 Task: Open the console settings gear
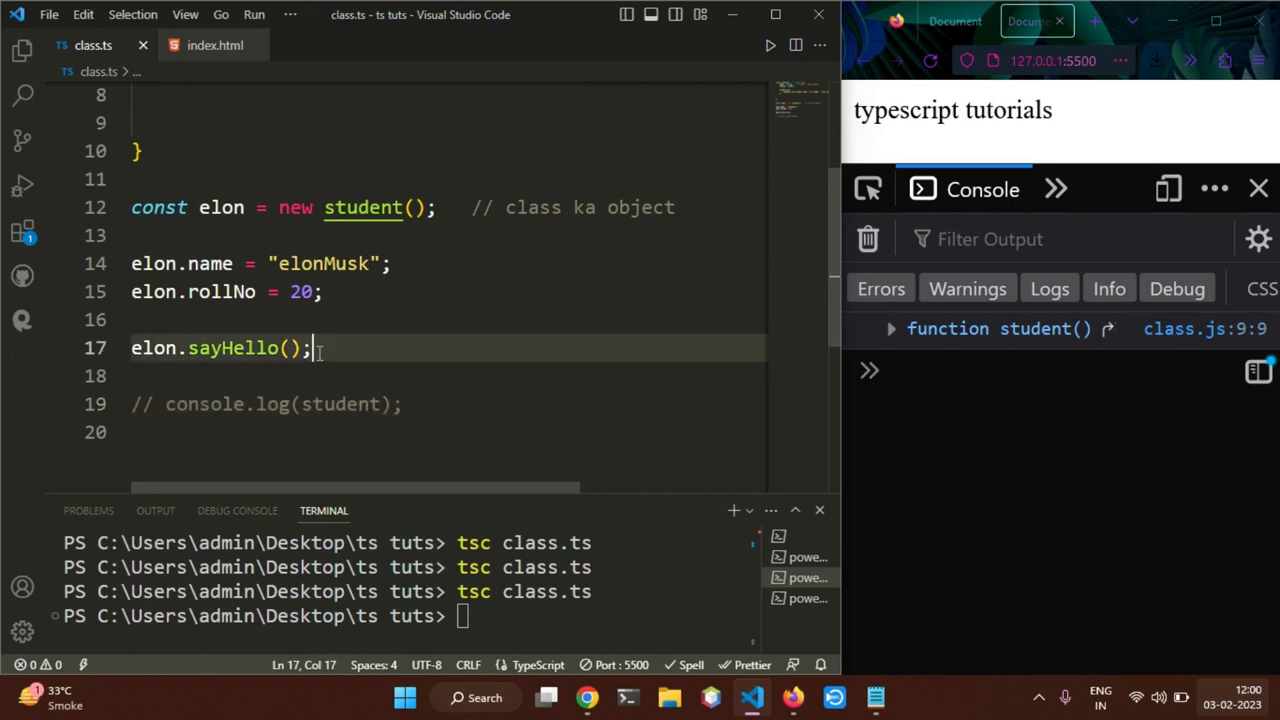(1258, 239)
